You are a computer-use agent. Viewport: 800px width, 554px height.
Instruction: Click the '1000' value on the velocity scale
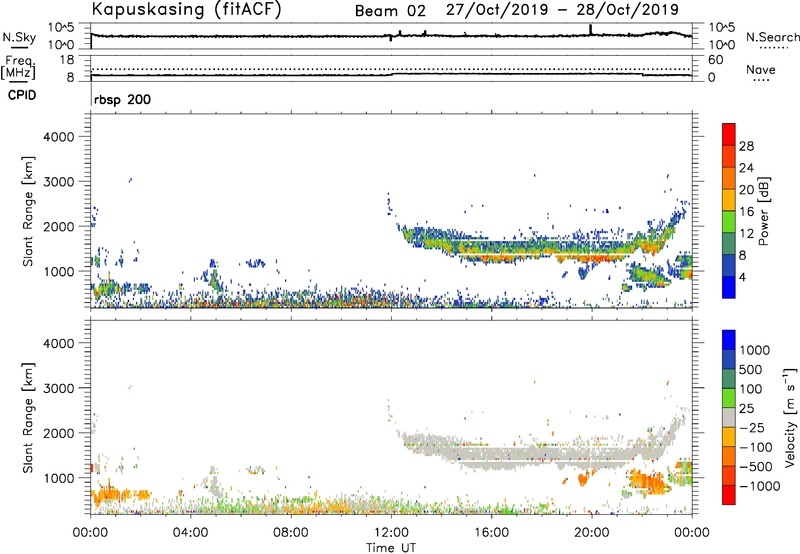click(x=754, y=350)
